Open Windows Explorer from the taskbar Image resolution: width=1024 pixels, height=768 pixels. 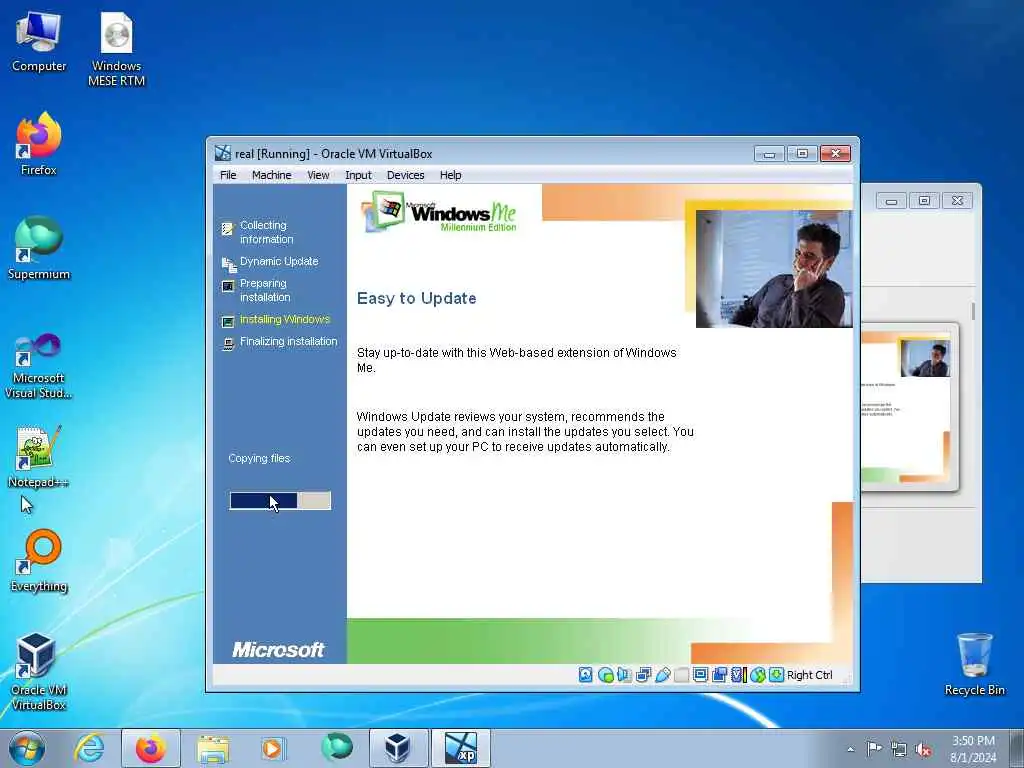pos(213,749)
